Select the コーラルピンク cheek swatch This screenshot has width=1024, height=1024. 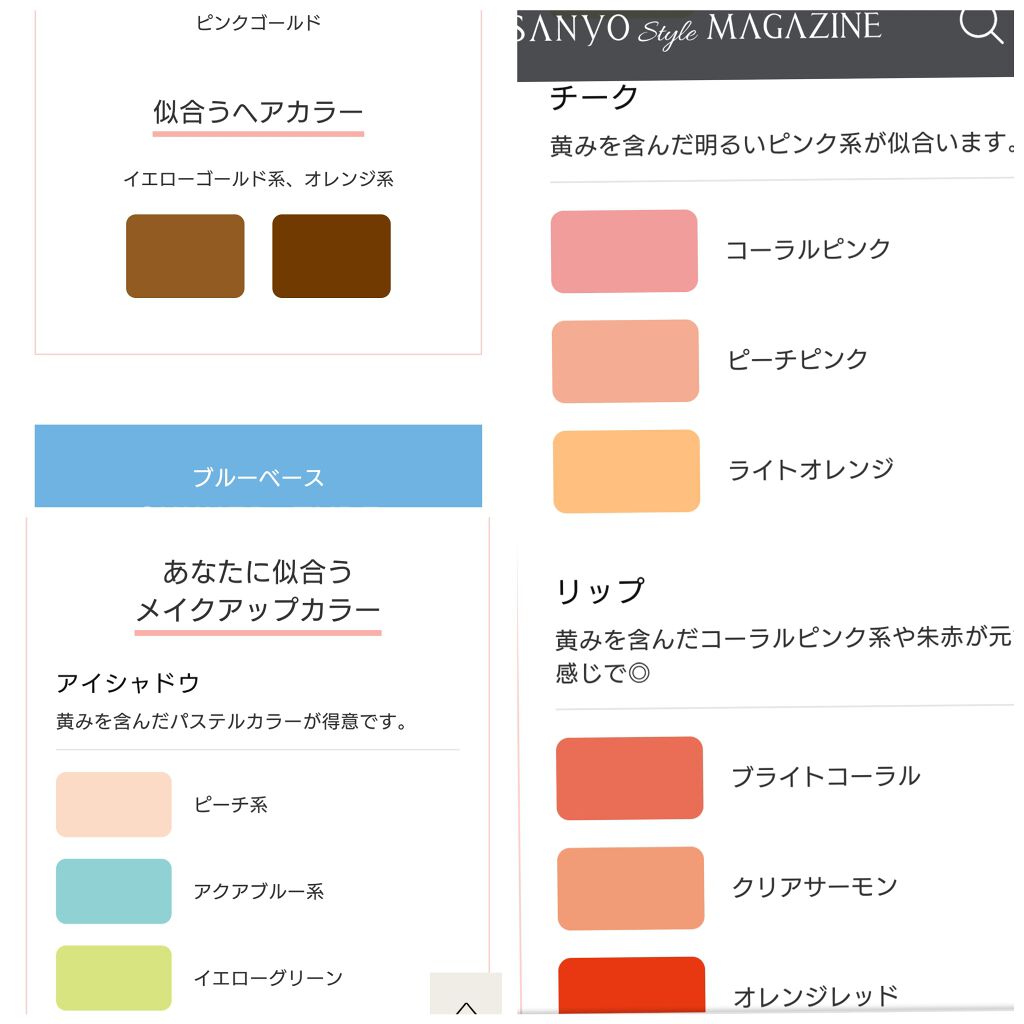pyautogui.click(x=624, y=251)
